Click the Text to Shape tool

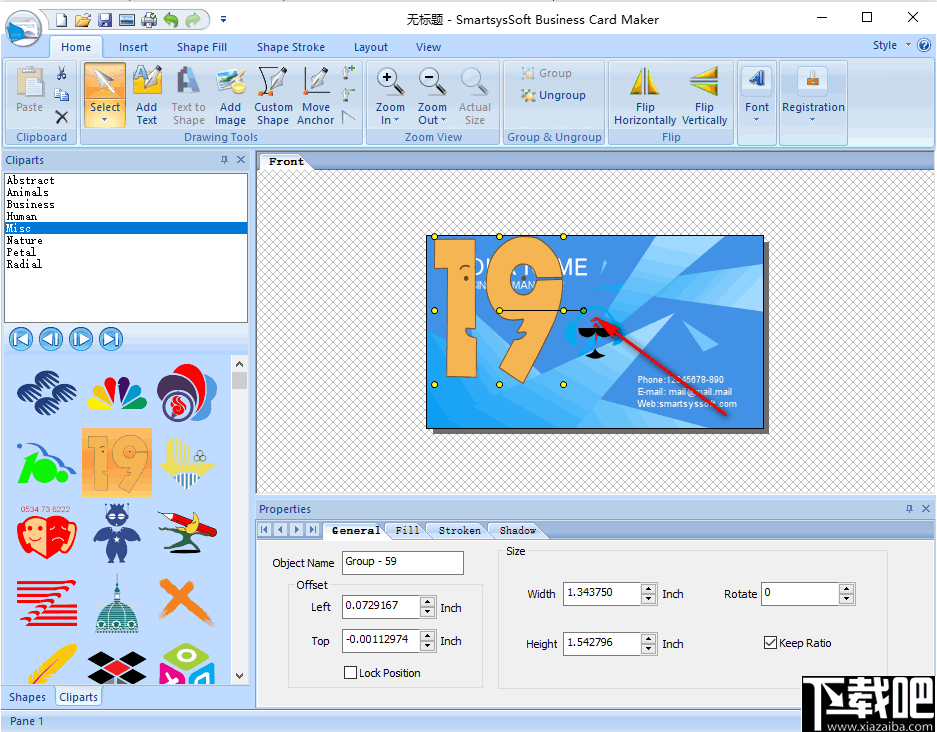(x=188, y=95)
